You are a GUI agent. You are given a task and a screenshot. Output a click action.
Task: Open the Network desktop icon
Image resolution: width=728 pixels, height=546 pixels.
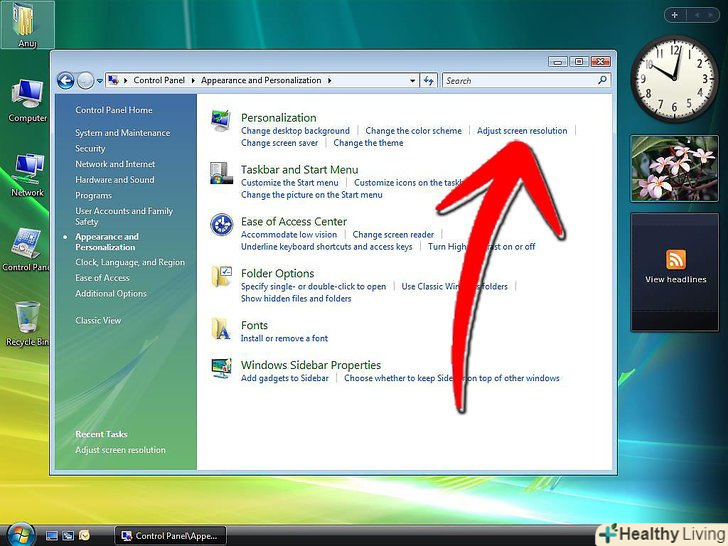[x=27, y=175]
